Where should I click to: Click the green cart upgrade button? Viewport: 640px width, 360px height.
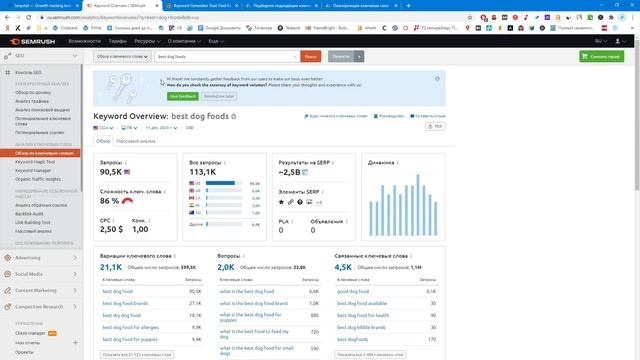tap(602, 56)
